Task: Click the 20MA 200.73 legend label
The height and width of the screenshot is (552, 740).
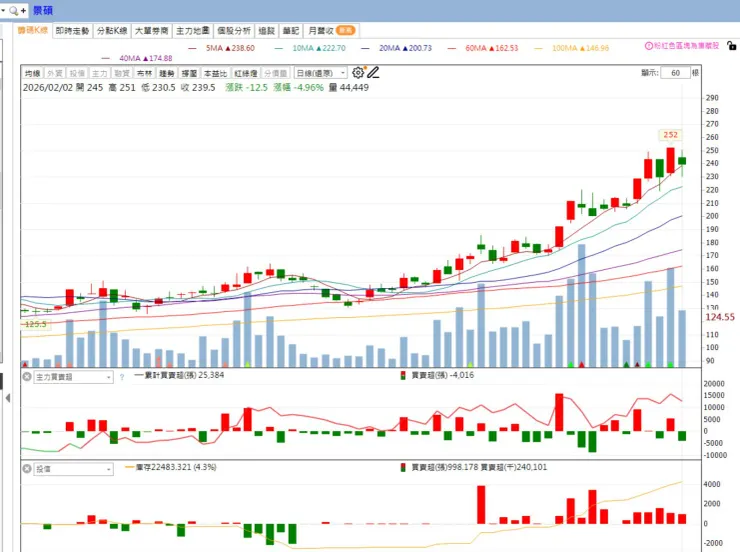Action: 405,48
